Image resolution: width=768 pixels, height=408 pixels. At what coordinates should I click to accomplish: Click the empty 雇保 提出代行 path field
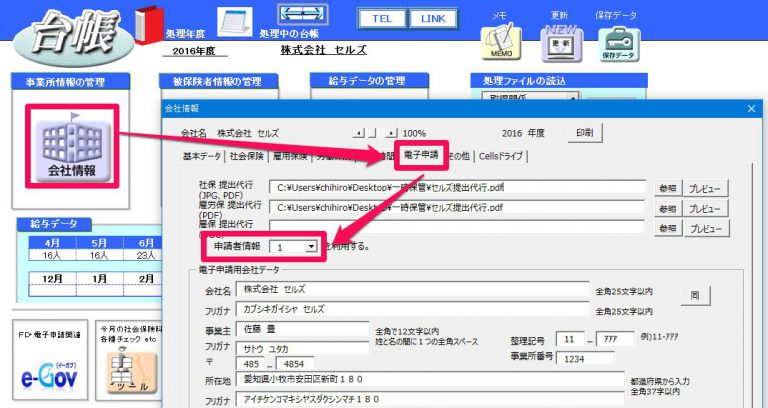pos(456,227)
